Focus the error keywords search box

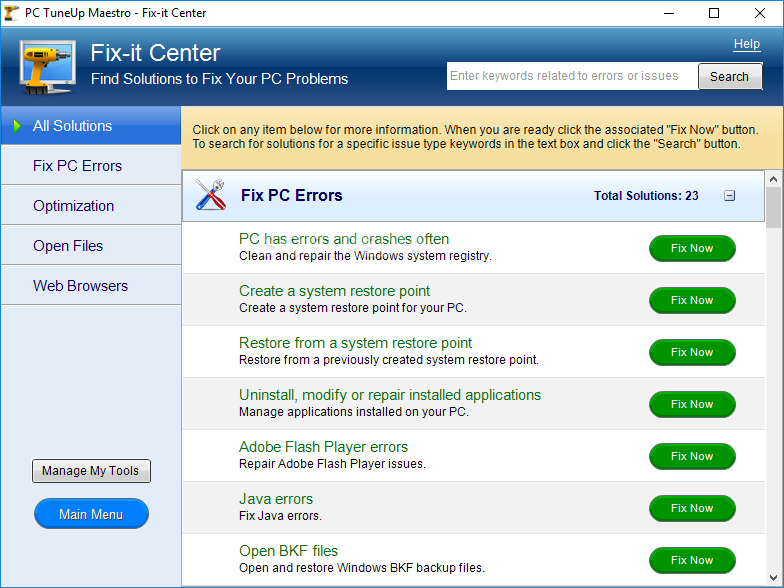[572, 76]
